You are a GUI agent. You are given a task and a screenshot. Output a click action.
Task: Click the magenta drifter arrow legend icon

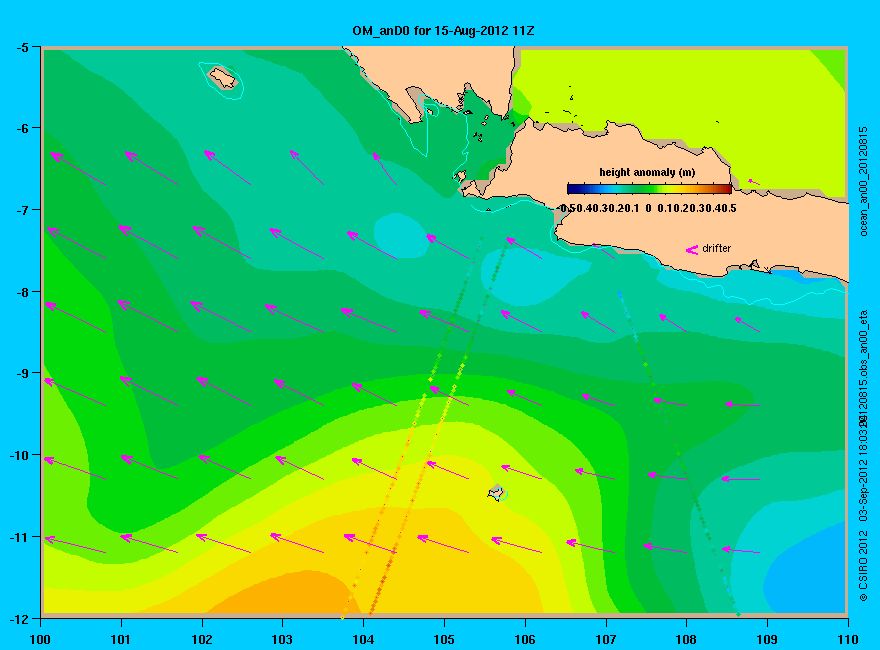coord(692,249)
